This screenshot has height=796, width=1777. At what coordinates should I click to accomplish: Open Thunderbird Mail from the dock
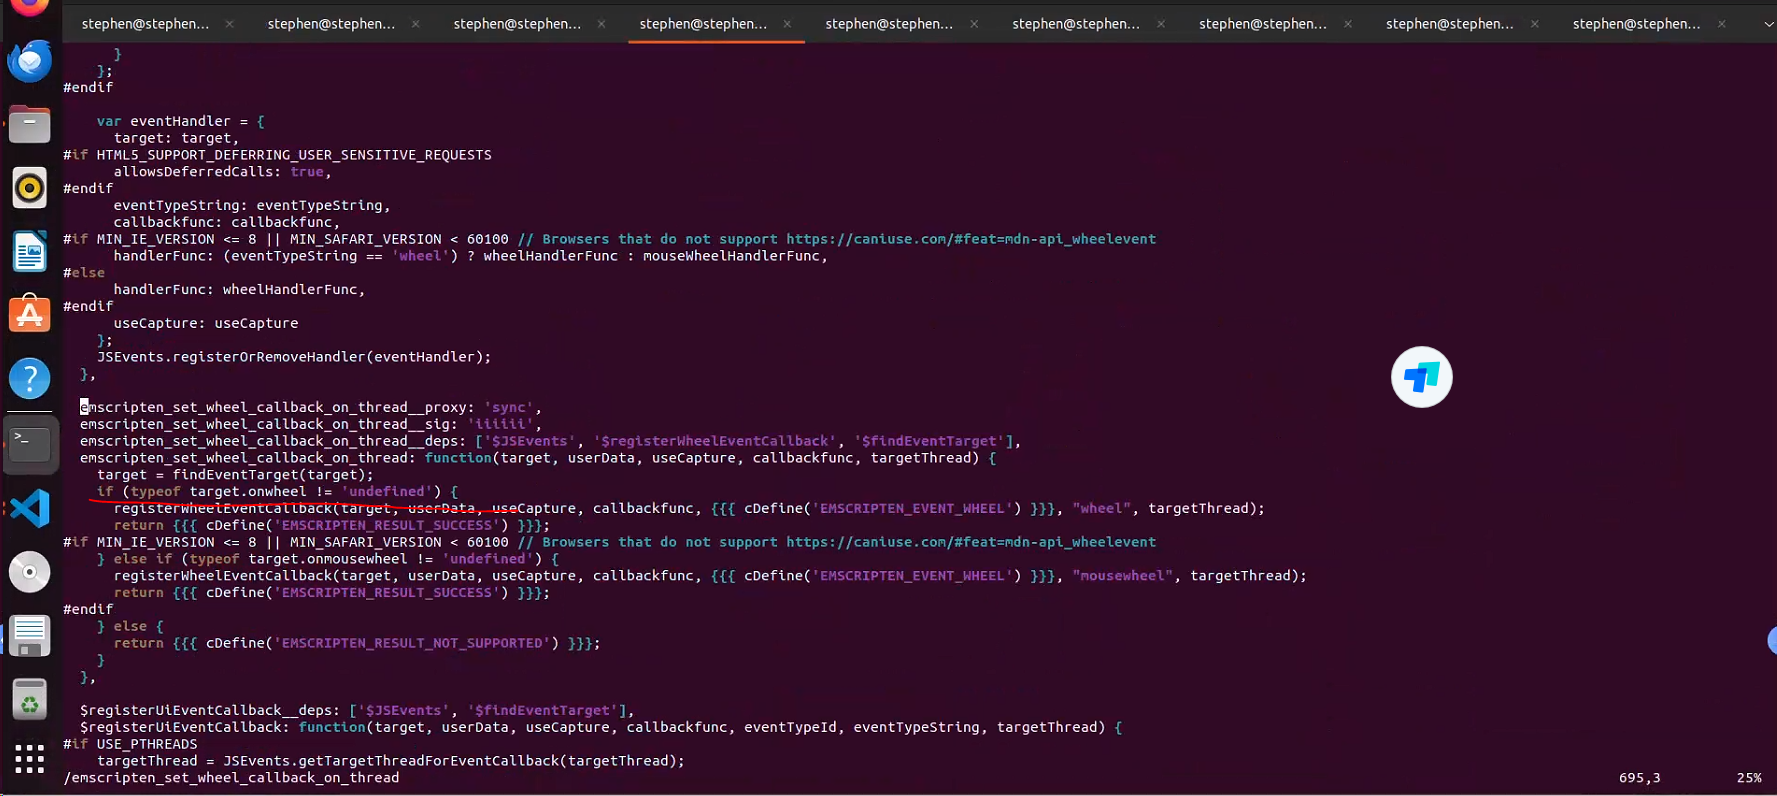[30, 62]
